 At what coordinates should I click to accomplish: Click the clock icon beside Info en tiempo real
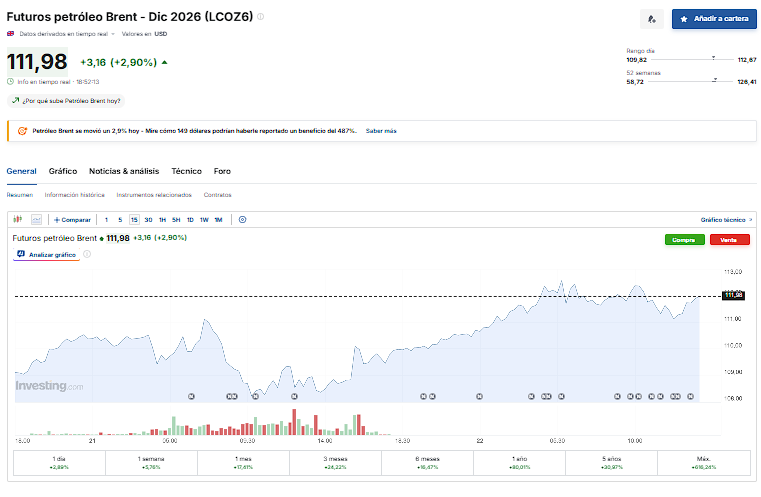tap(10, 82)
